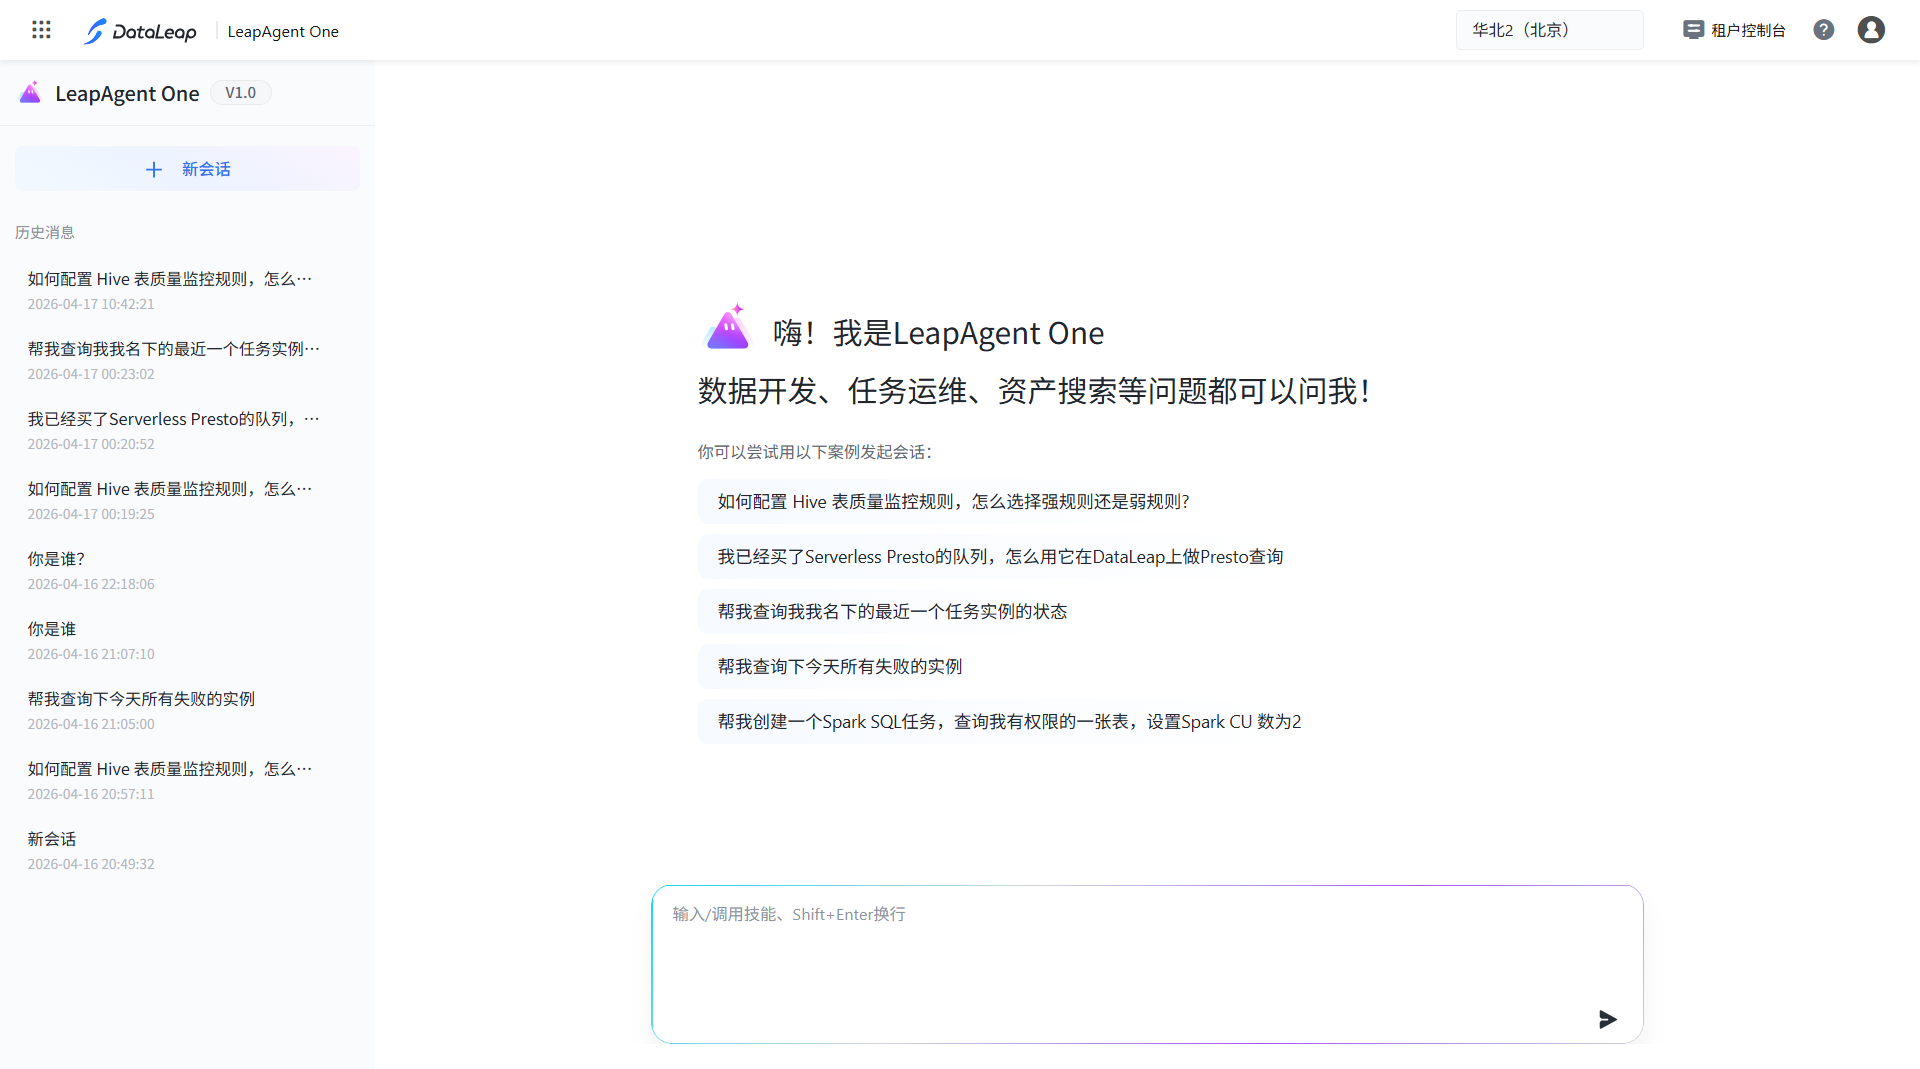Click the send message arrow icon
1920x1069 pixels.
pos(1607,1019)
